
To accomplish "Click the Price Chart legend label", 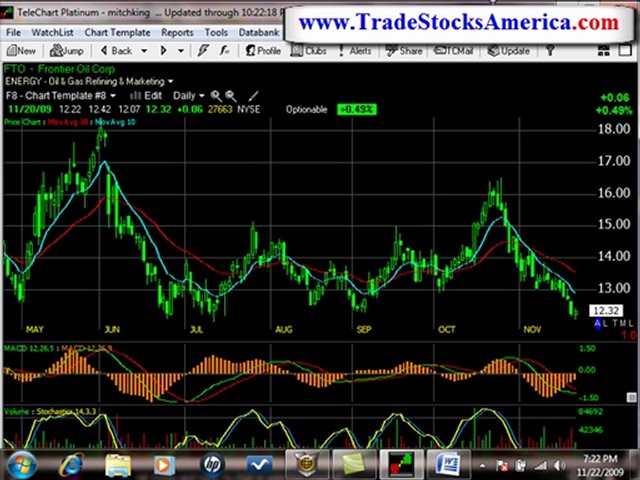I will [22, 122].
